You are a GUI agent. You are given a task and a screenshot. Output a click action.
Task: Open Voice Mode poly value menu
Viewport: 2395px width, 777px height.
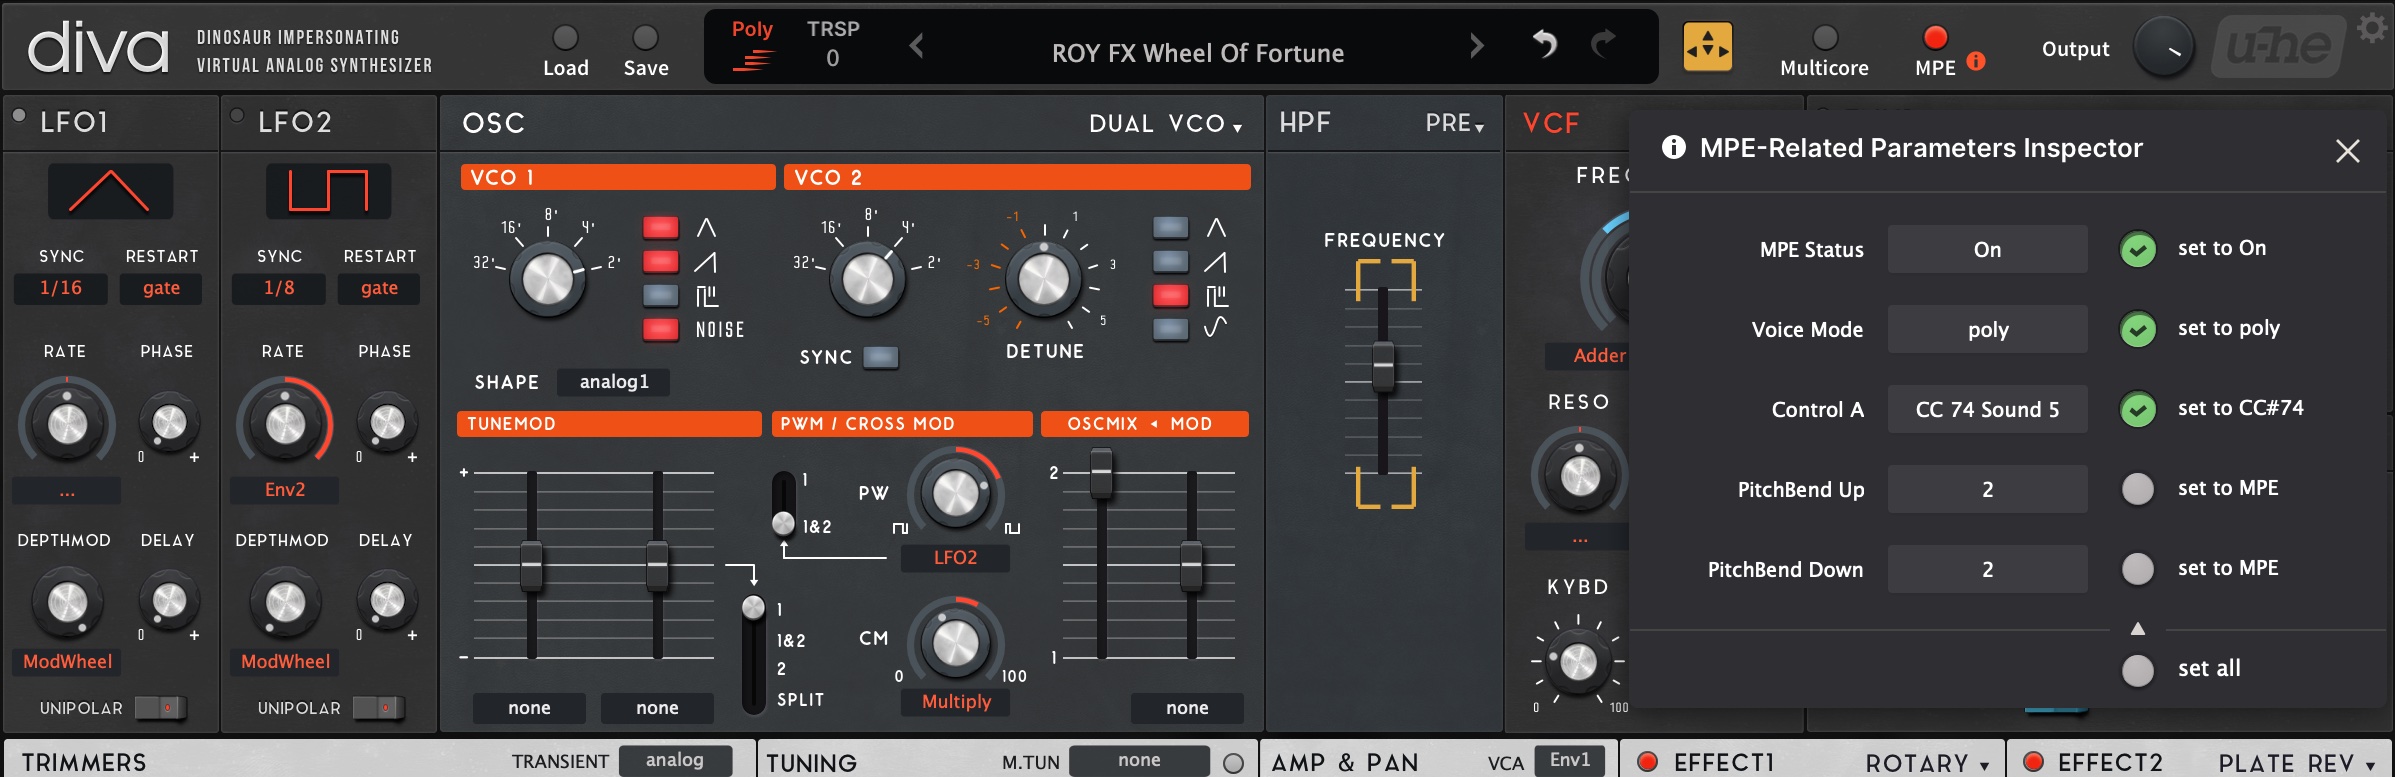[1988, 329]
